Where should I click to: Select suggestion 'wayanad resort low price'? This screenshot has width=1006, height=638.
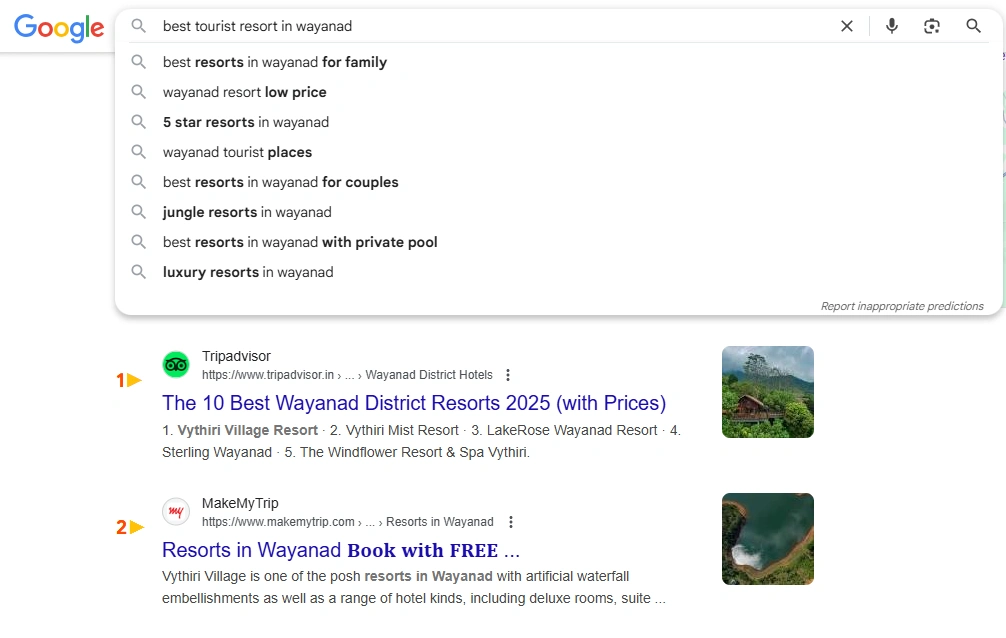pyautogui.click(x=245, y=92)
